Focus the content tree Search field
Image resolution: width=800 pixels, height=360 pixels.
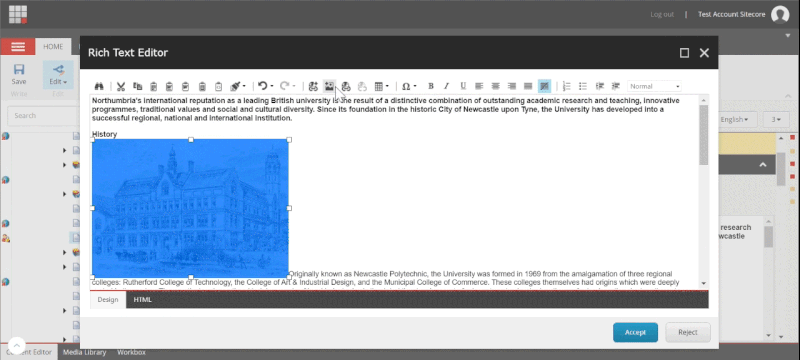(x=43, y=116)
